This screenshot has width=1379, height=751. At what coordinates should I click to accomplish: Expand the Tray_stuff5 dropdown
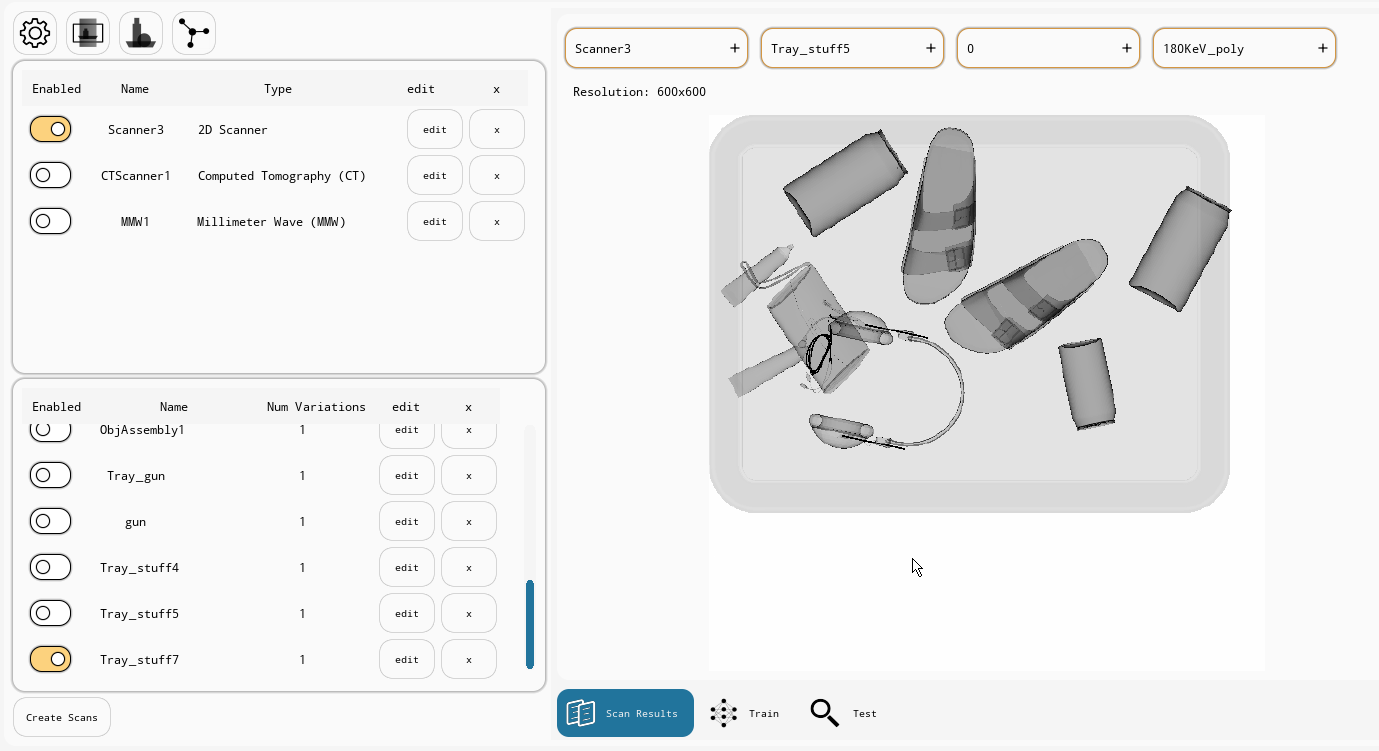pyautogui.click(x=852, y=48)
